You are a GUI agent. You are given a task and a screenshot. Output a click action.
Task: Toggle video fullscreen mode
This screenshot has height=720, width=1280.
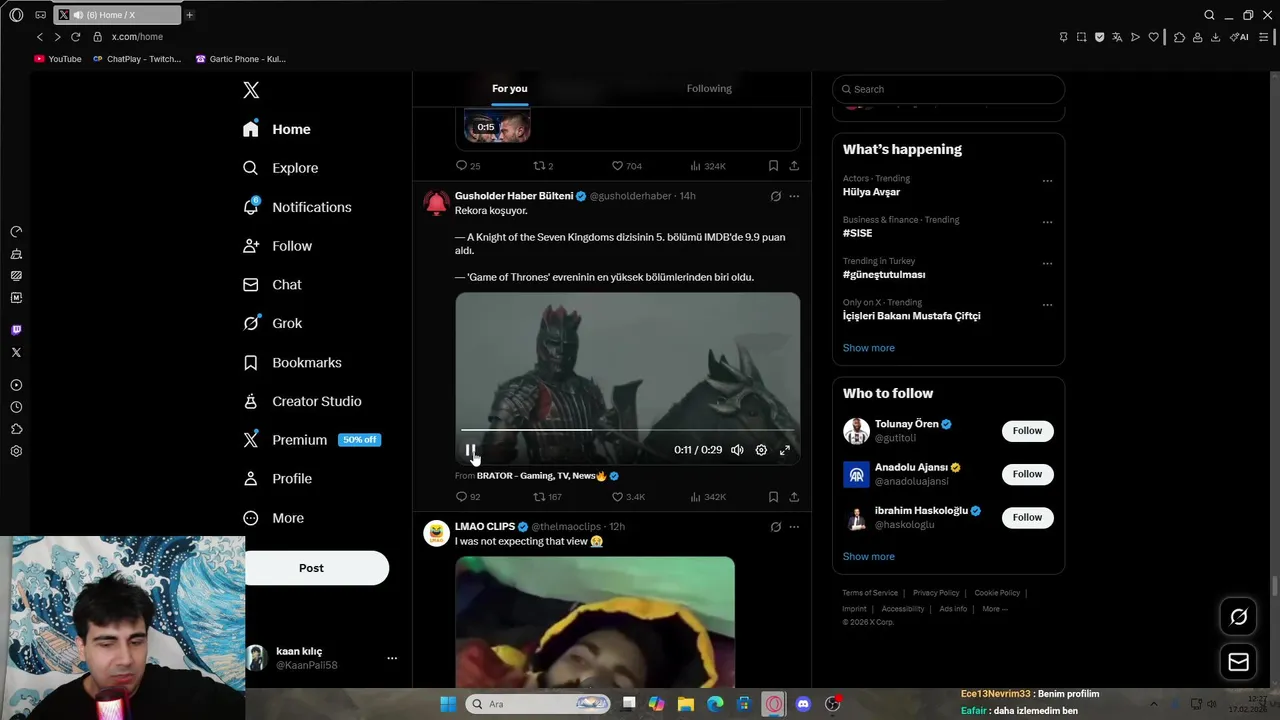(x=785, y=450)
